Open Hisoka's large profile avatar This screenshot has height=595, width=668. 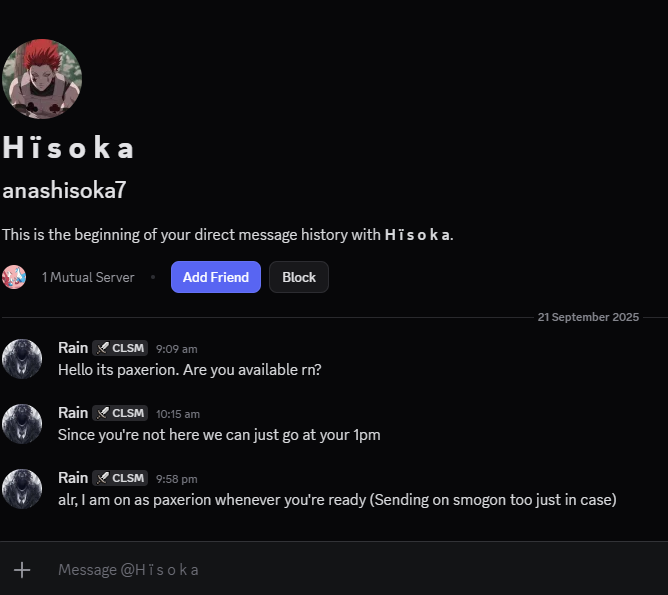(41, 79)
